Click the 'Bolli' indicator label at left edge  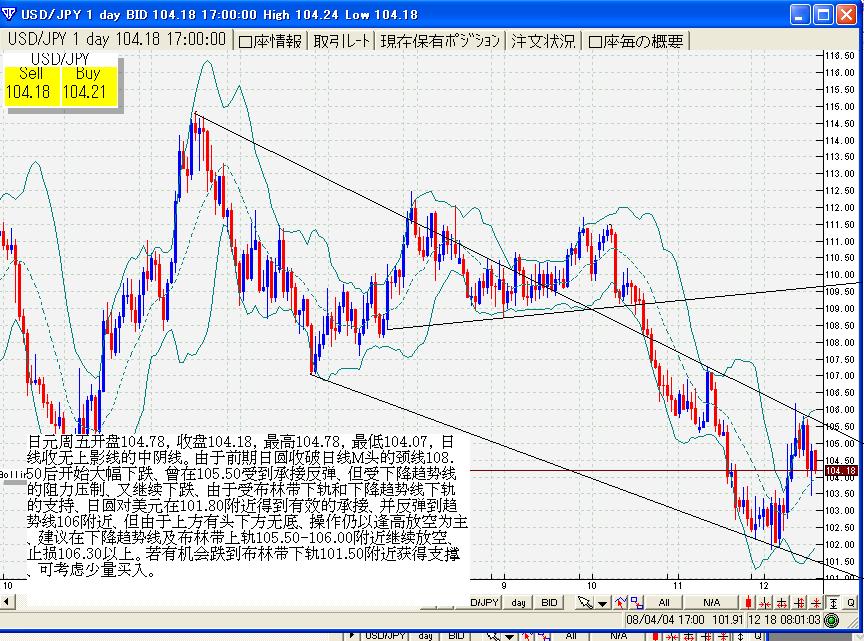[12, 474]
